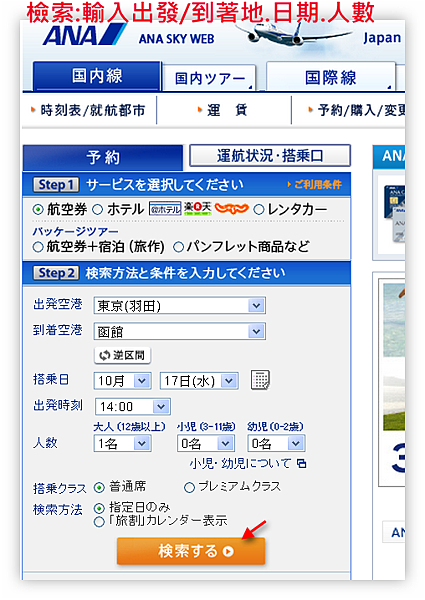Click the scenic banner image
425x600 pixels.
click(x=394, y=357)
